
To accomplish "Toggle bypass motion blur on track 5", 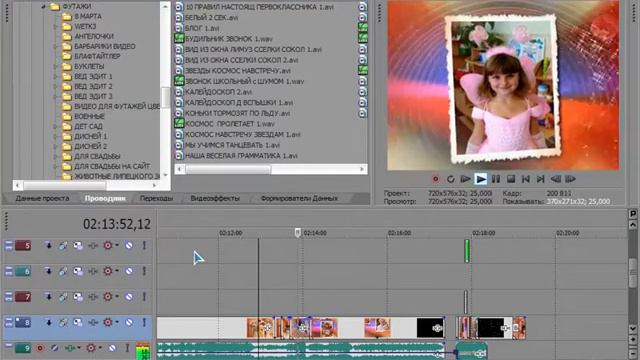I will (x=63, y=246).
